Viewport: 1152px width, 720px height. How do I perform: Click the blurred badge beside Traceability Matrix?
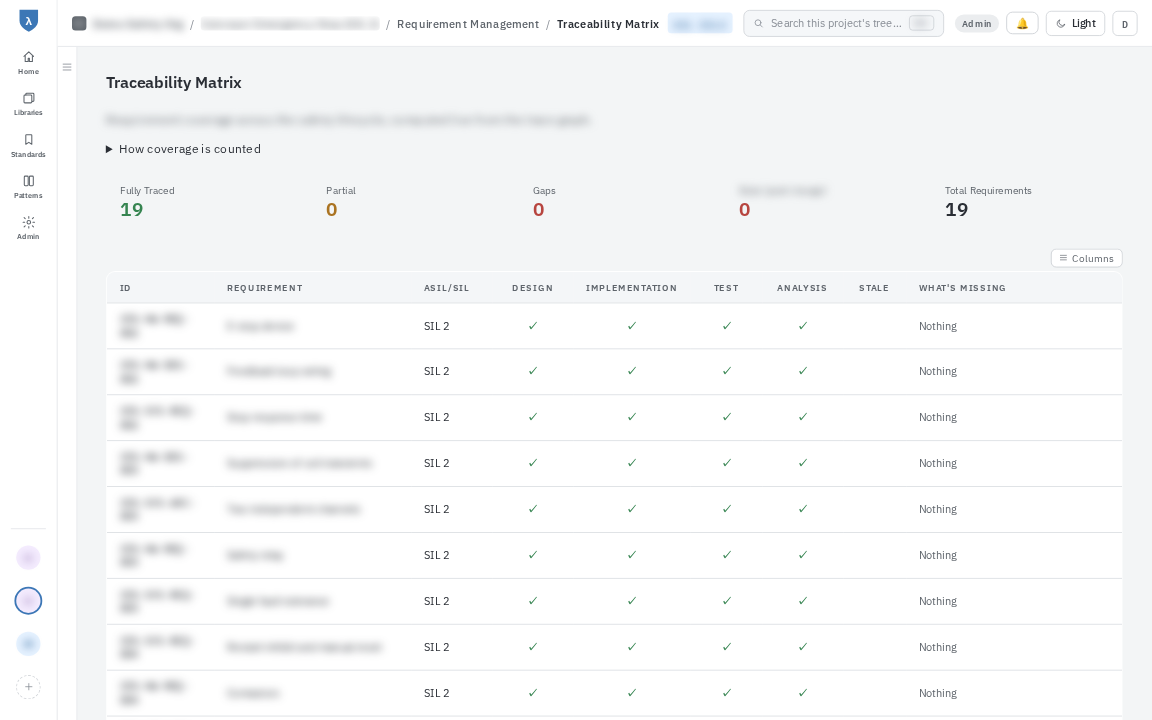coord(699,24)
